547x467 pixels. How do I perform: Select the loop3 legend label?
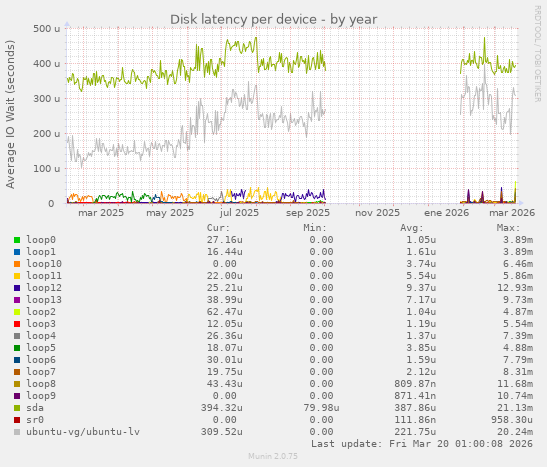point(41,324)
